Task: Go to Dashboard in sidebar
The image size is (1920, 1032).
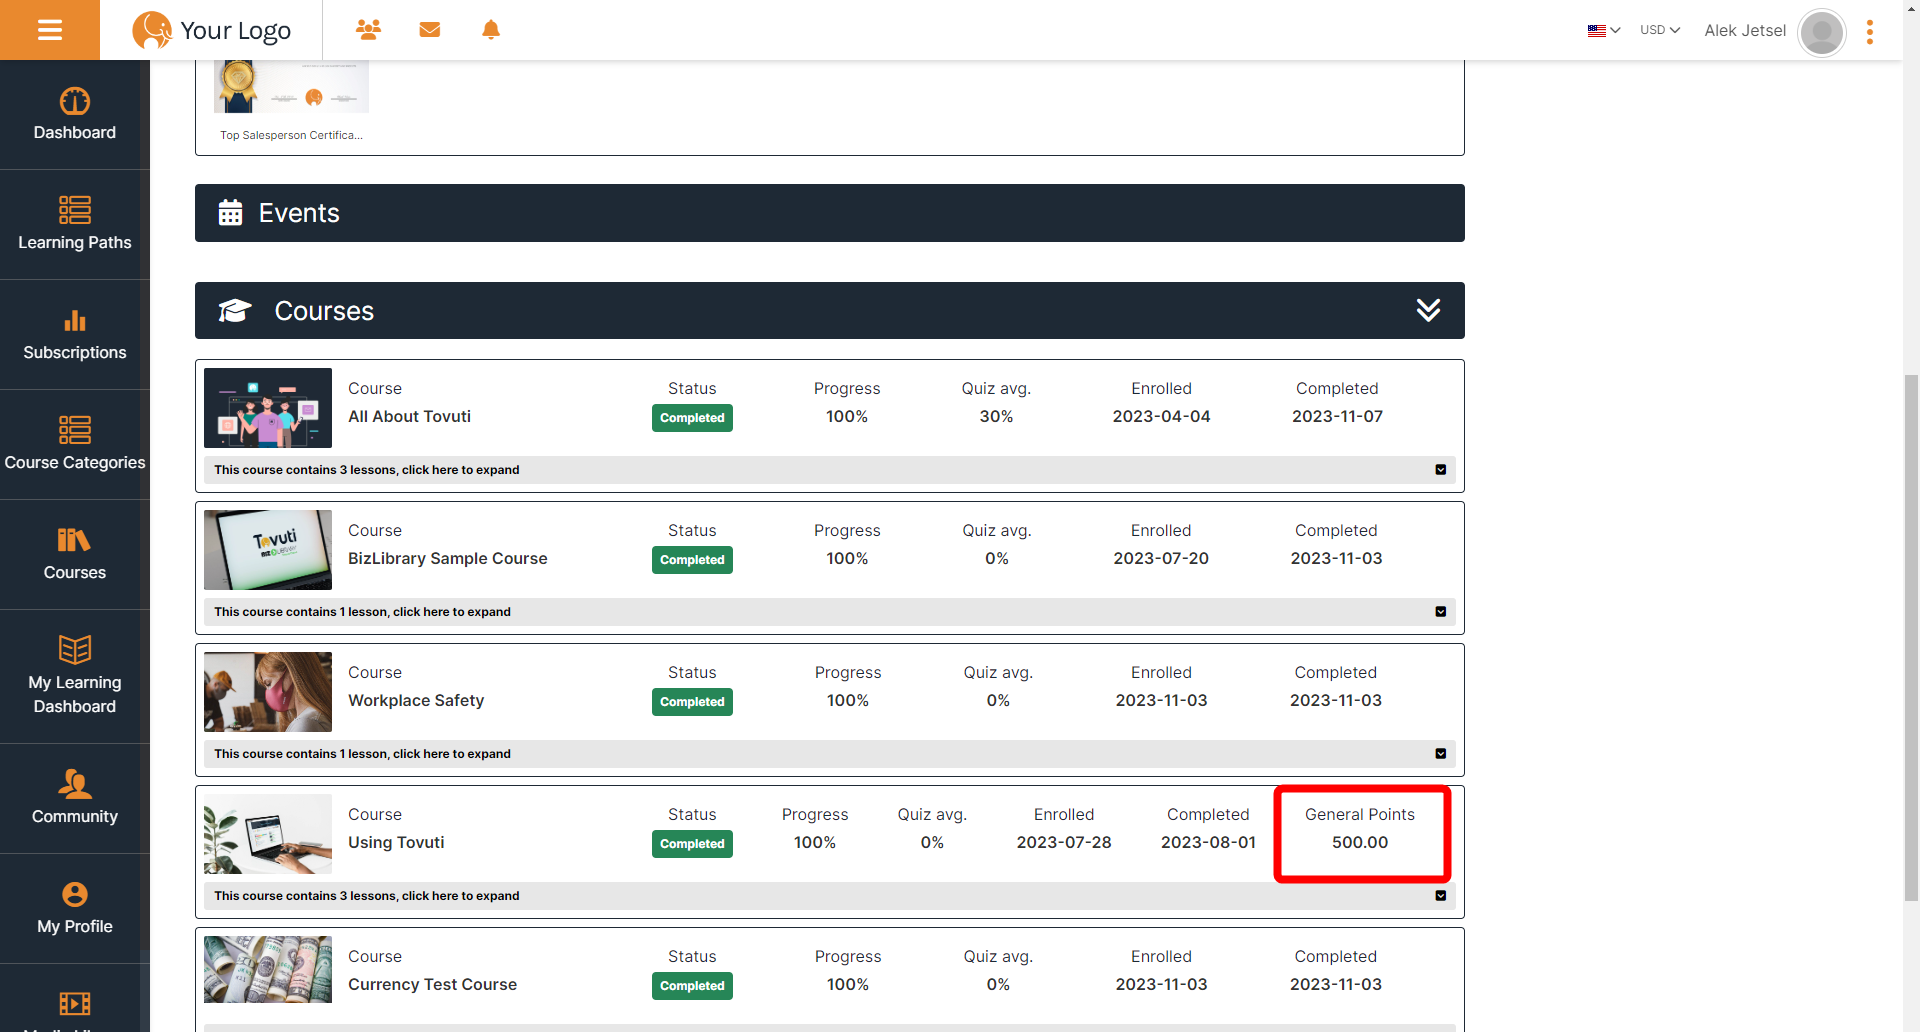Action: [75, 115]
